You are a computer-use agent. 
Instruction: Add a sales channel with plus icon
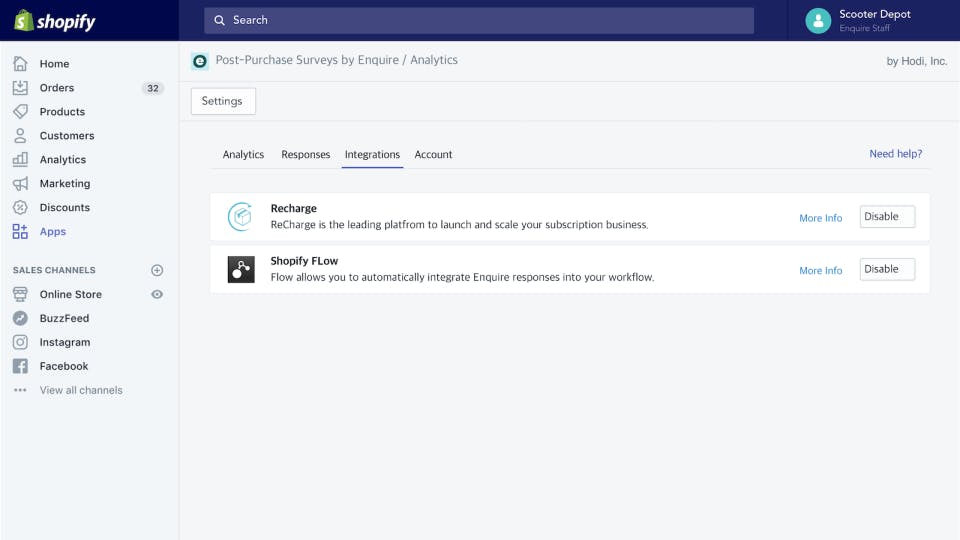coord(157,271)
